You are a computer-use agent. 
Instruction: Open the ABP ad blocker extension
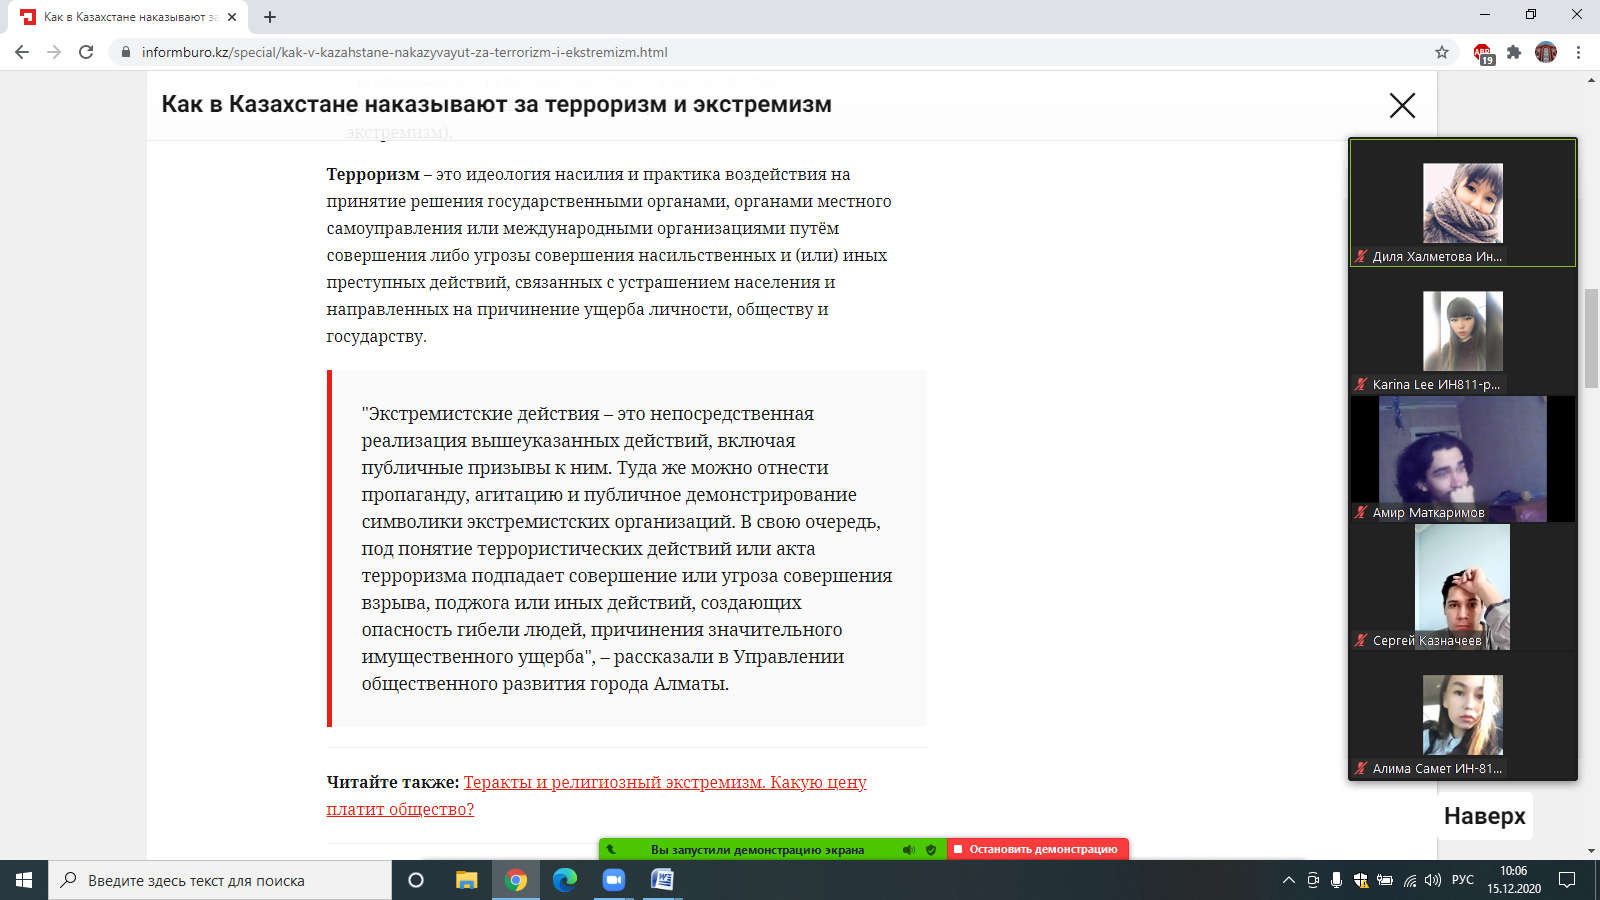pyautogui.click(x=1483, y=53)
